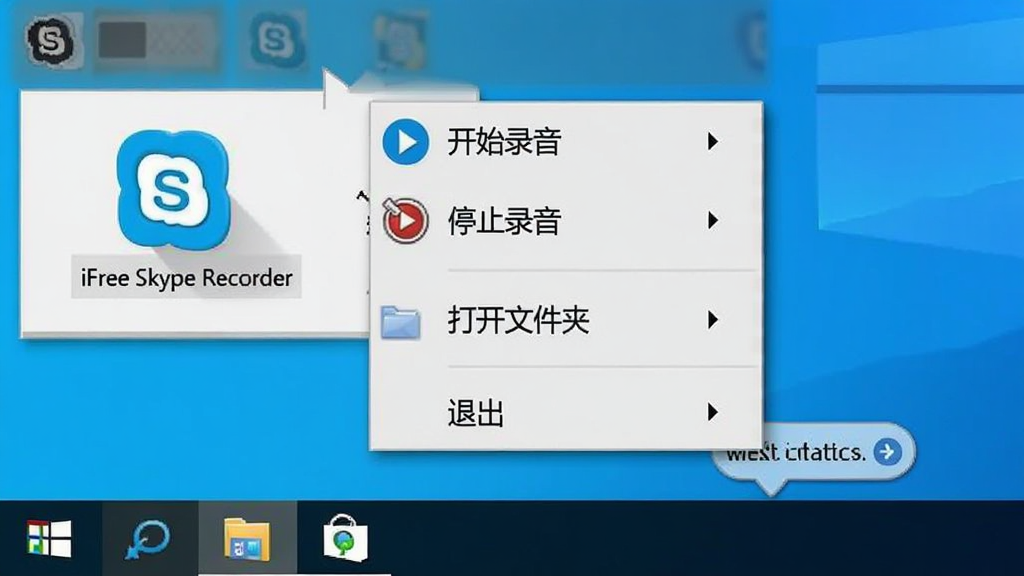The image size is (1024, 576).
Task: Click the blue Skype icon in the top bar
Action: [278, 40]
